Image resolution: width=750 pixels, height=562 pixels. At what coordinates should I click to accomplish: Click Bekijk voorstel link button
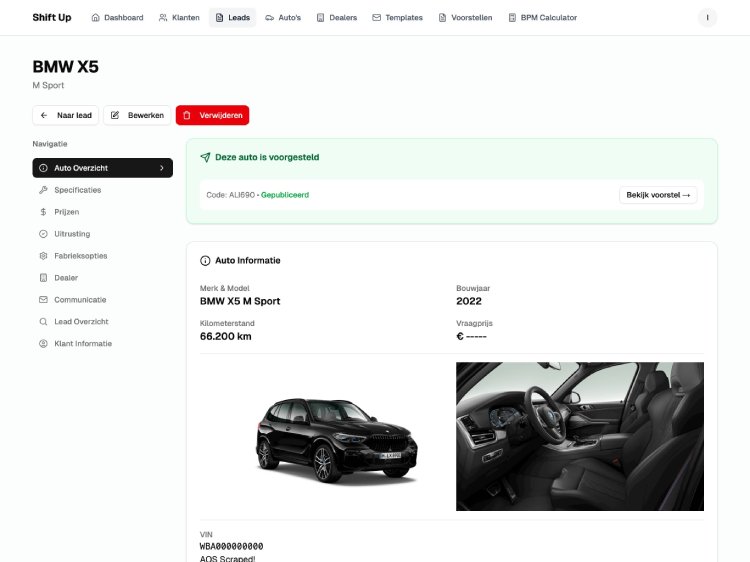[x=659, y=195]
